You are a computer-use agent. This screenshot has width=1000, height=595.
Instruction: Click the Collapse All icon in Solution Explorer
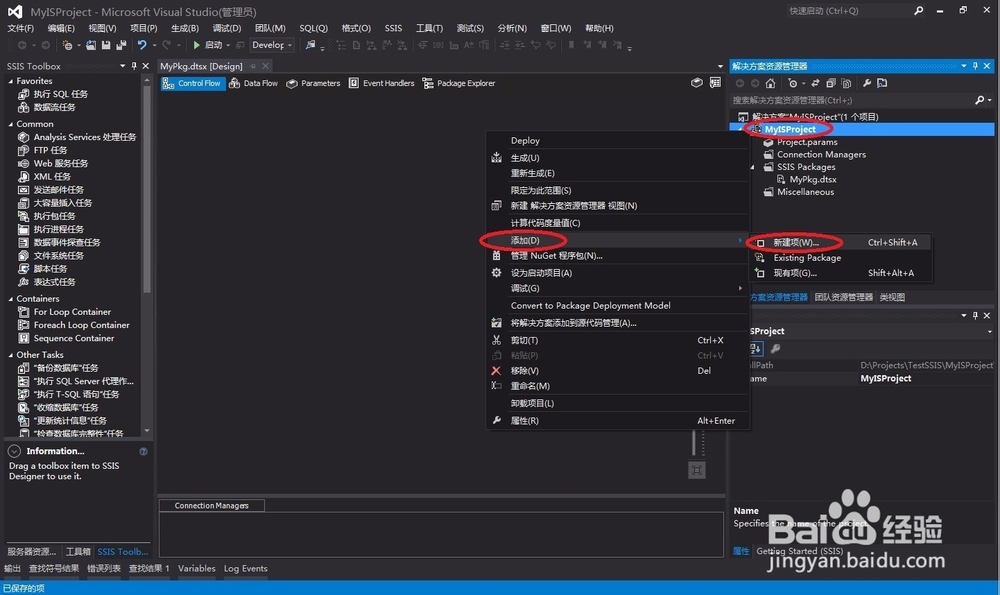[x=830, y=83]
